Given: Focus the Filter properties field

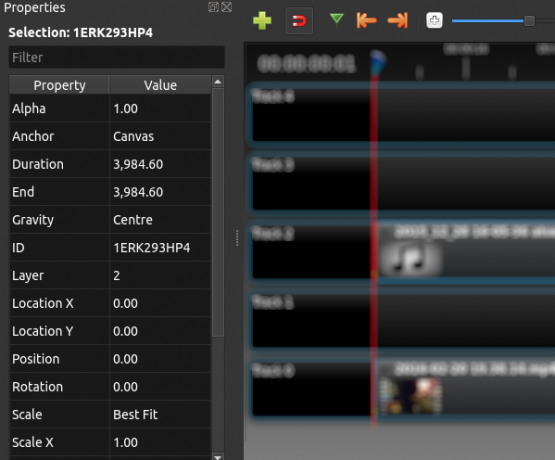Looking at the screenshot, I should click(x=116, y=57).
